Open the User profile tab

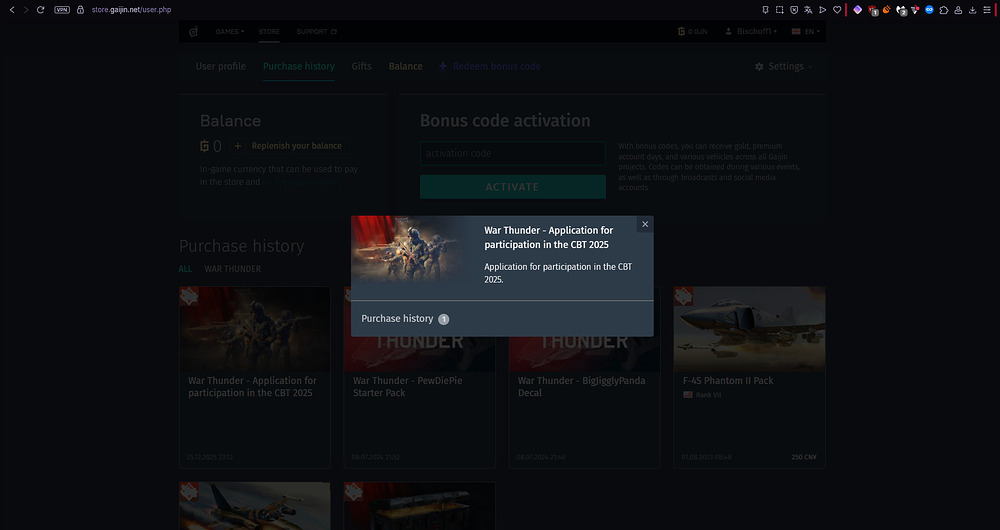pos(220,67)
